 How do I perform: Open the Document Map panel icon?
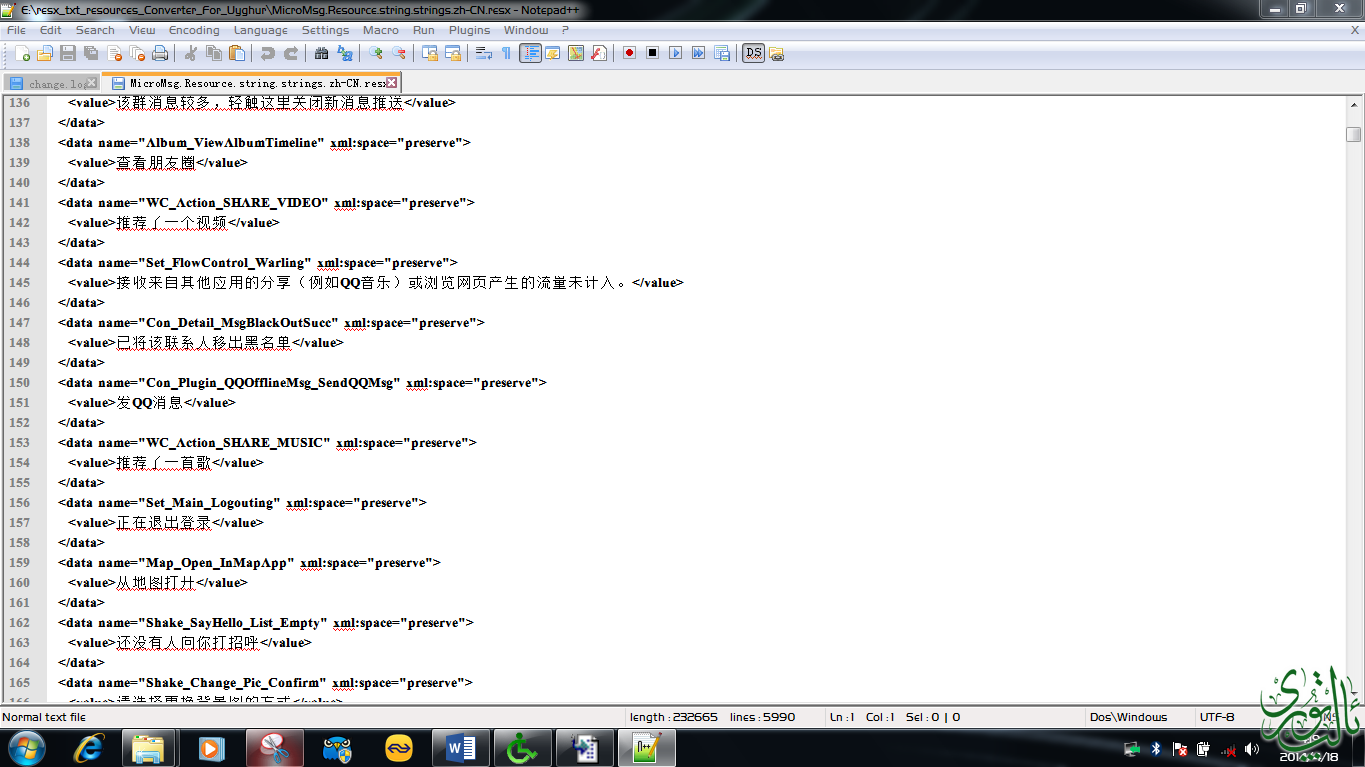[576, 53]
